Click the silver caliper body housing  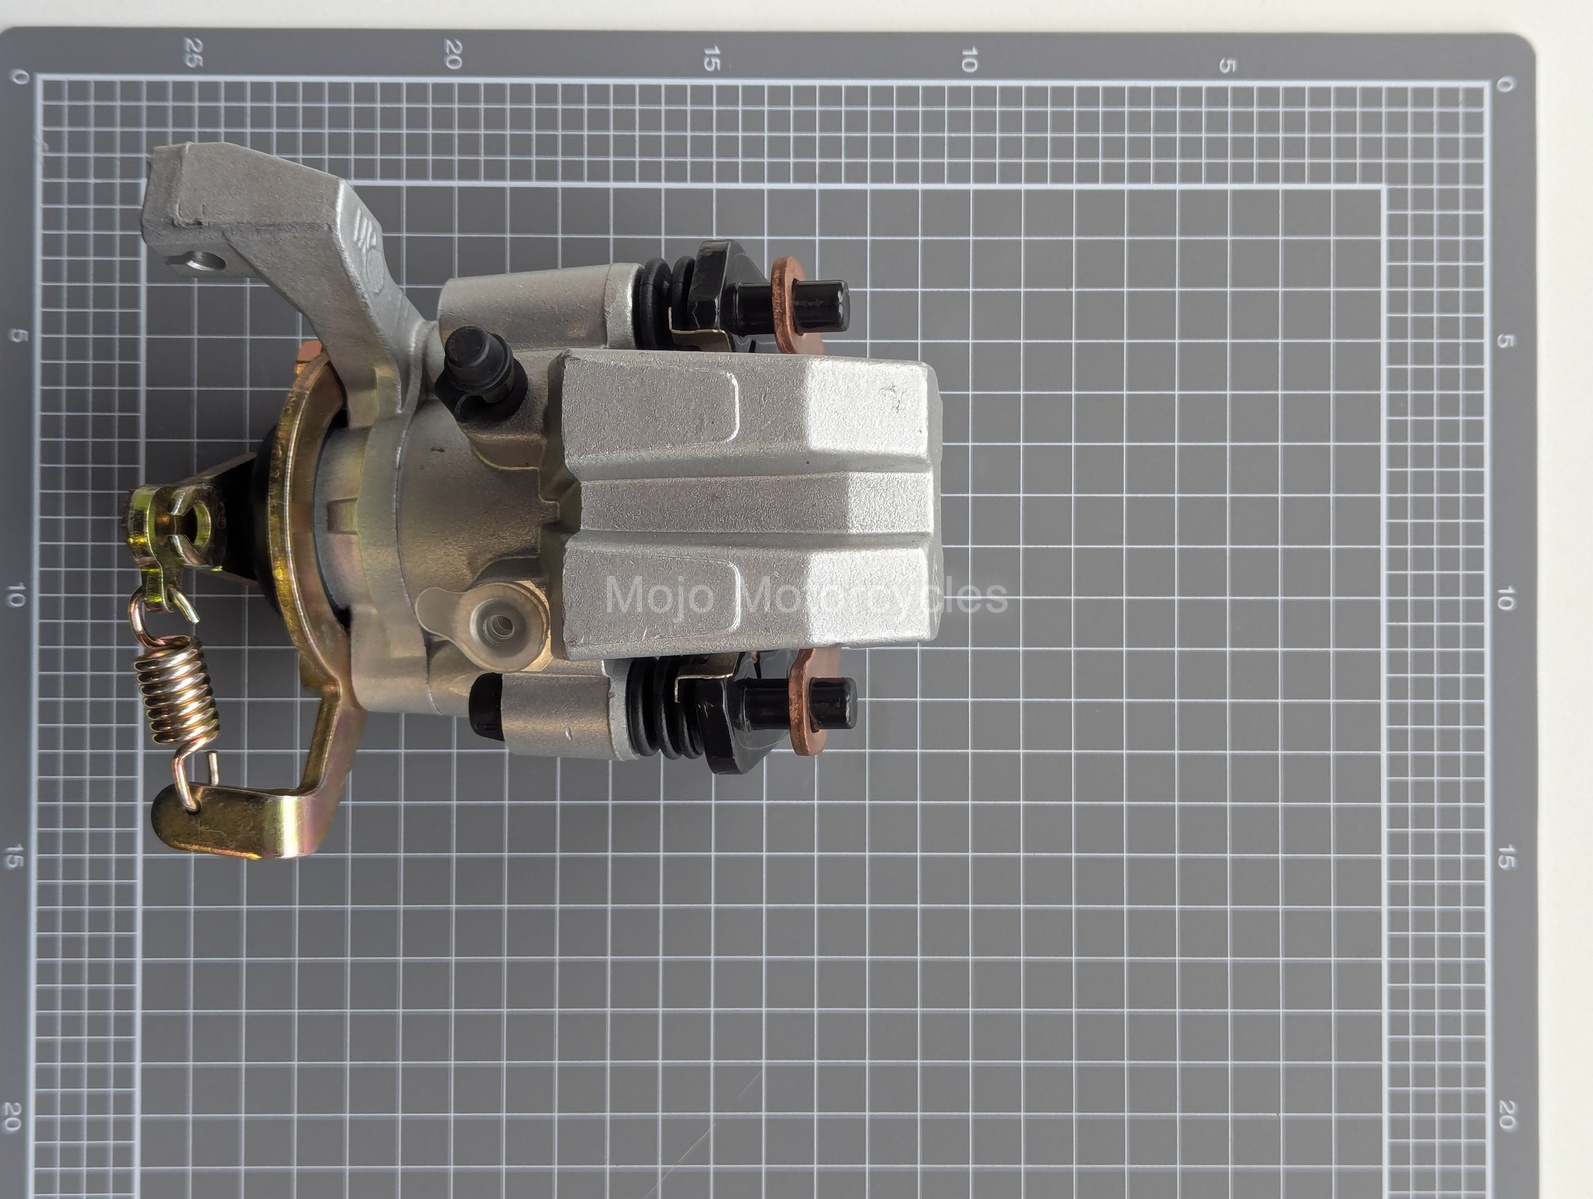pos(750,505)
